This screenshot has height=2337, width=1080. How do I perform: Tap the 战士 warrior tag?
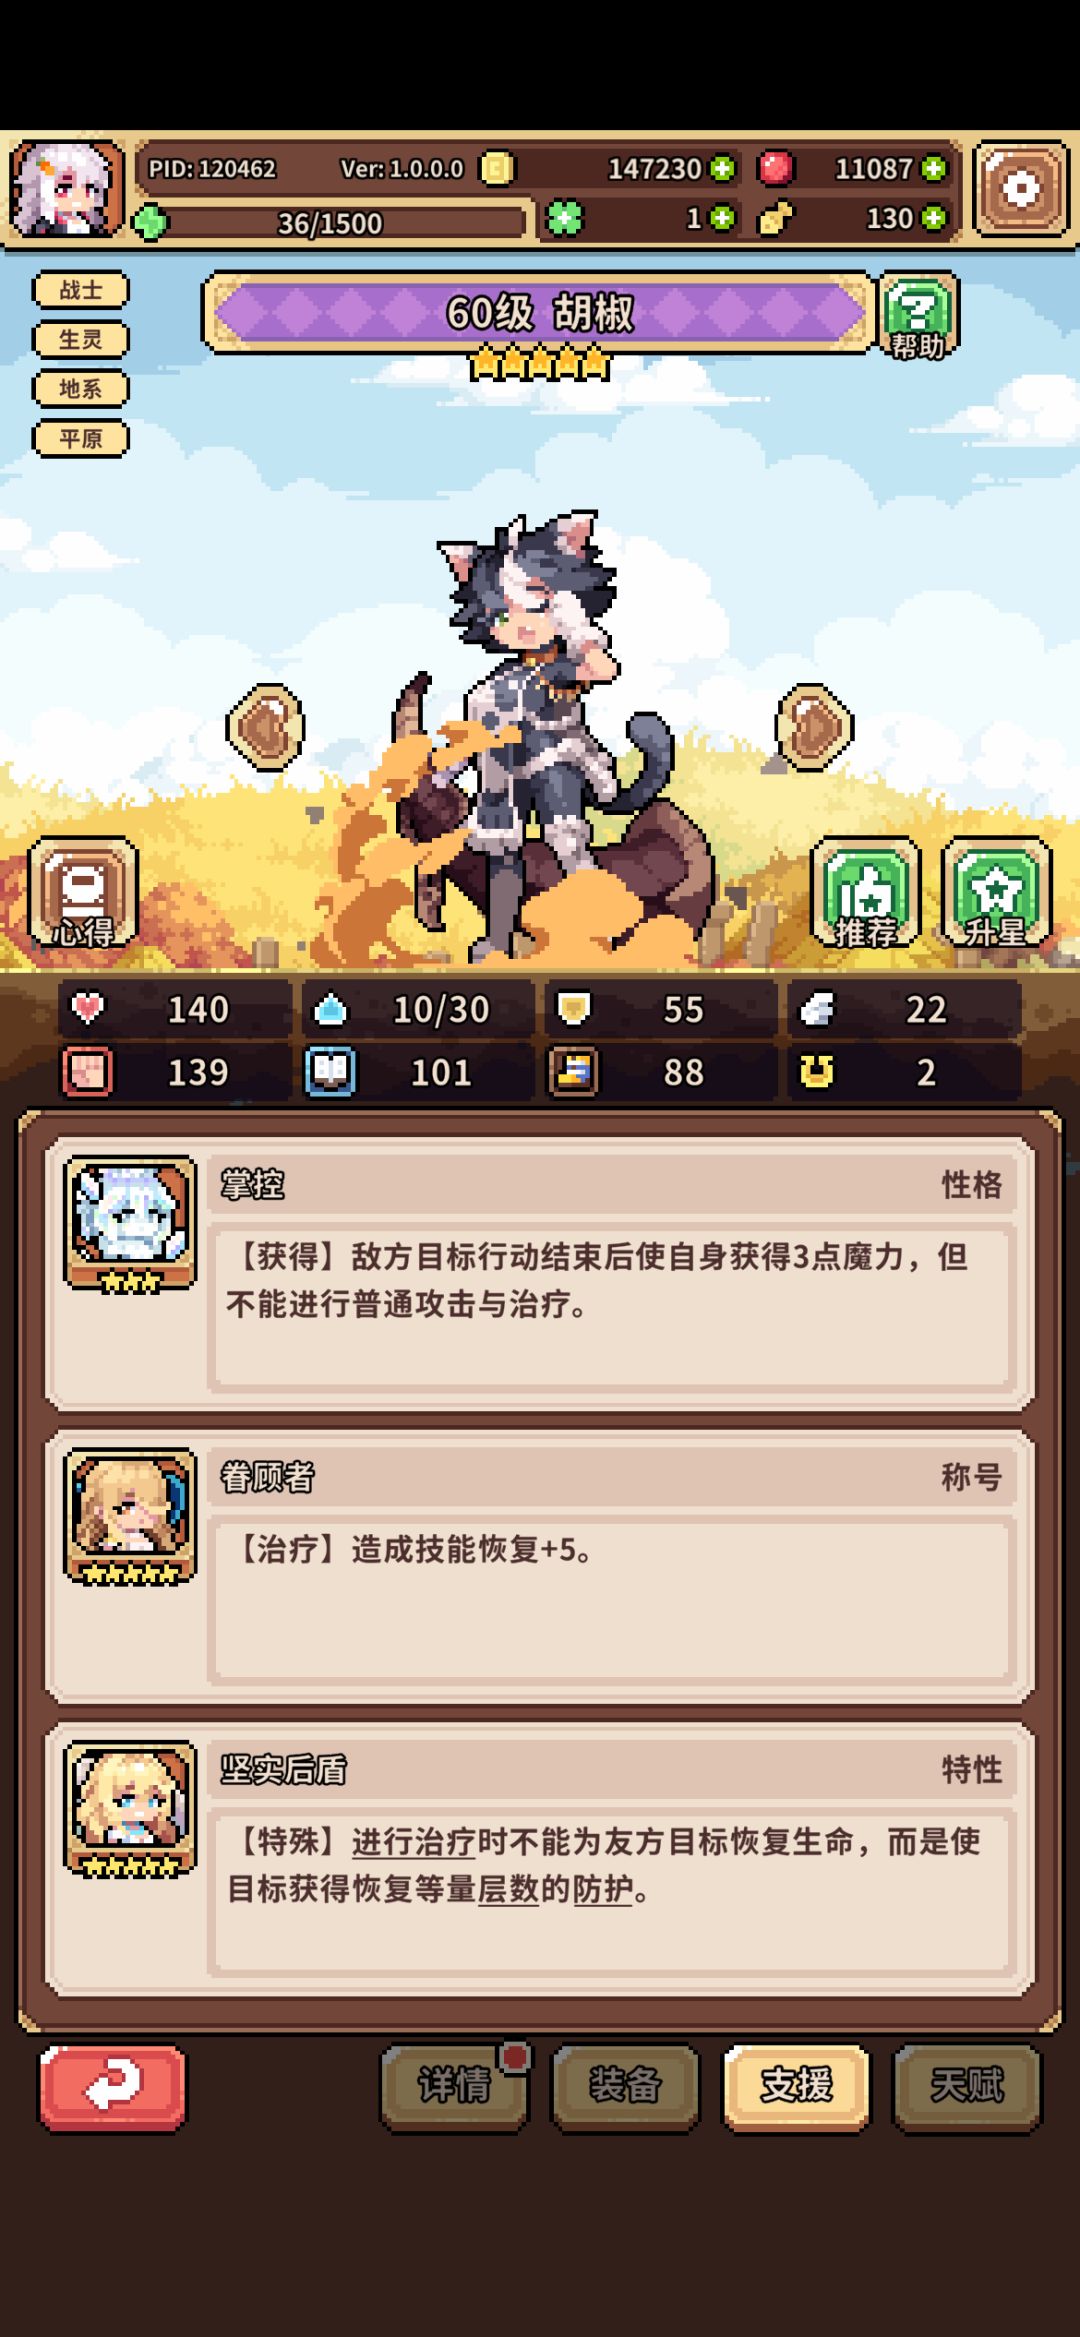81,290
